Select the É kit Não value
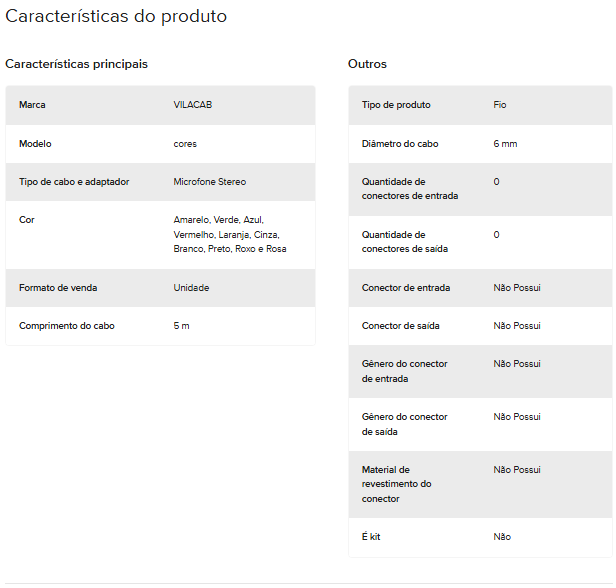 (x=502, y=537)
